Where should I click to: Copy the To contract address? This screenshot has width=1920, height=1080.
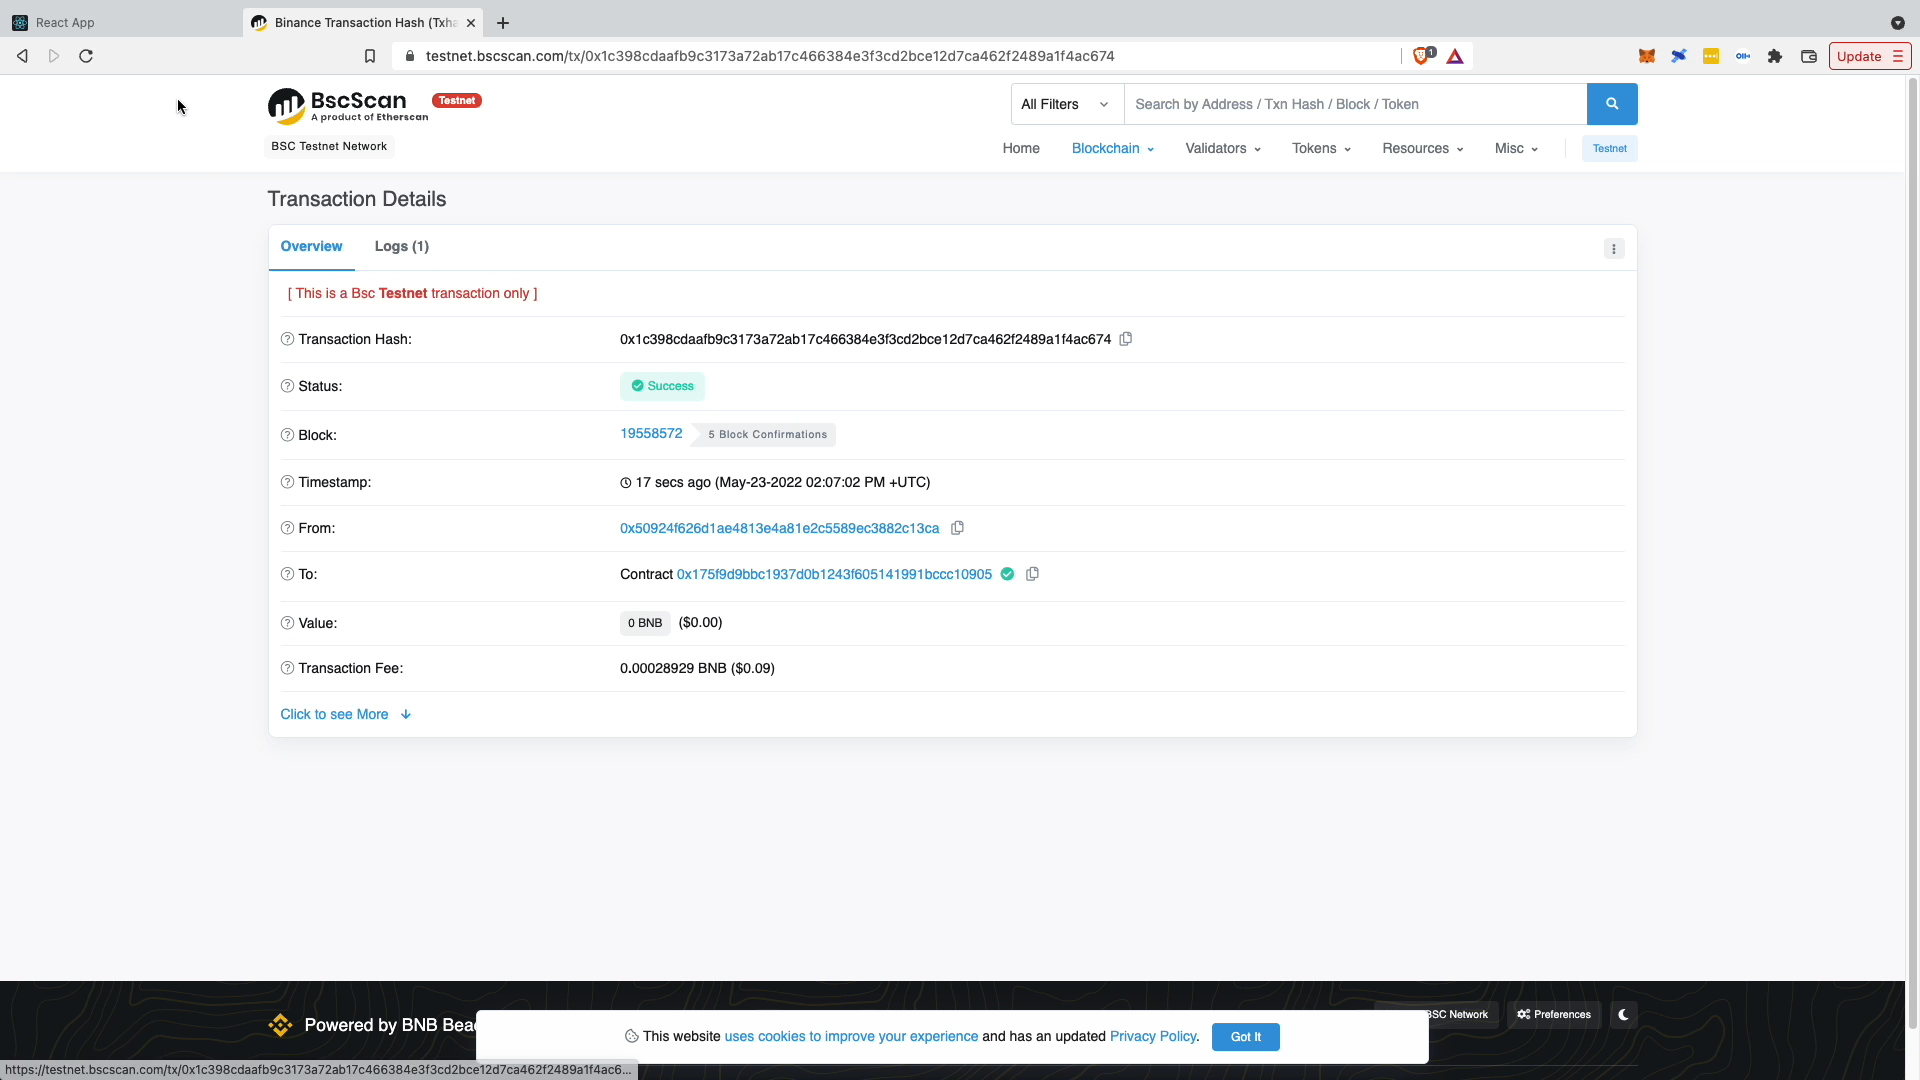click(1032, 574)
